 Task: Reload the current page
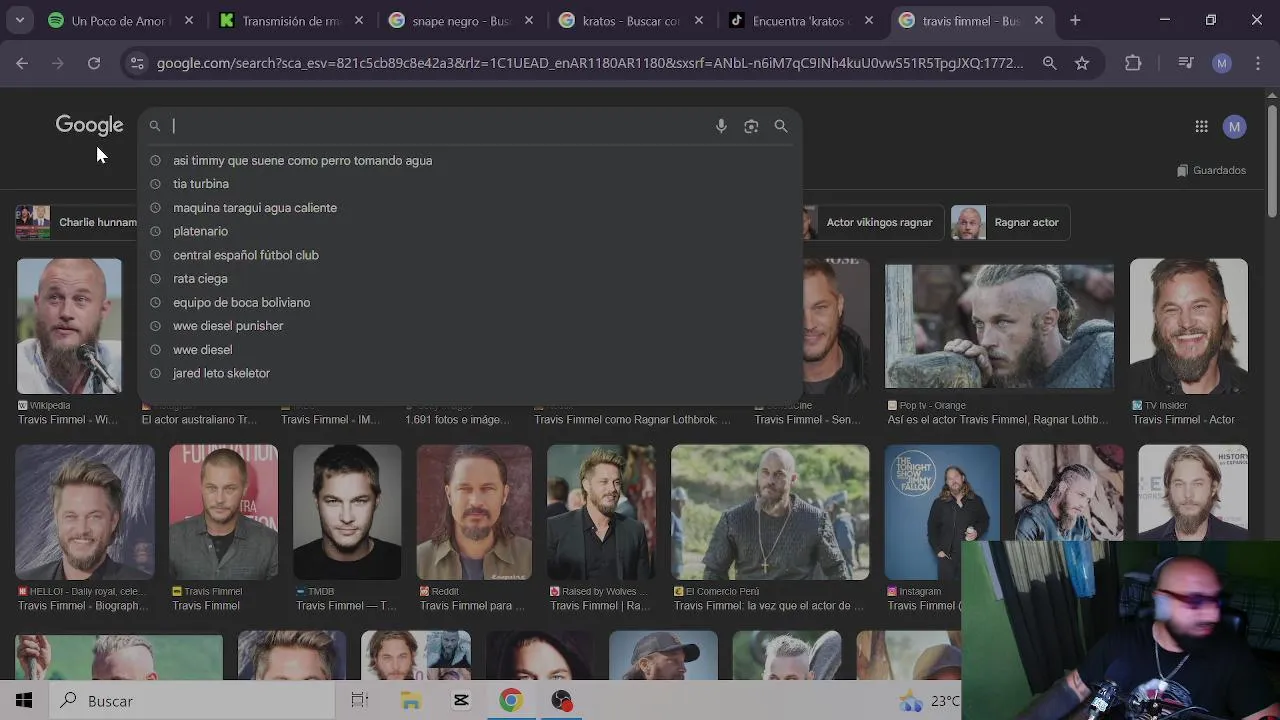pyautogui.click(x=94, y=63)
